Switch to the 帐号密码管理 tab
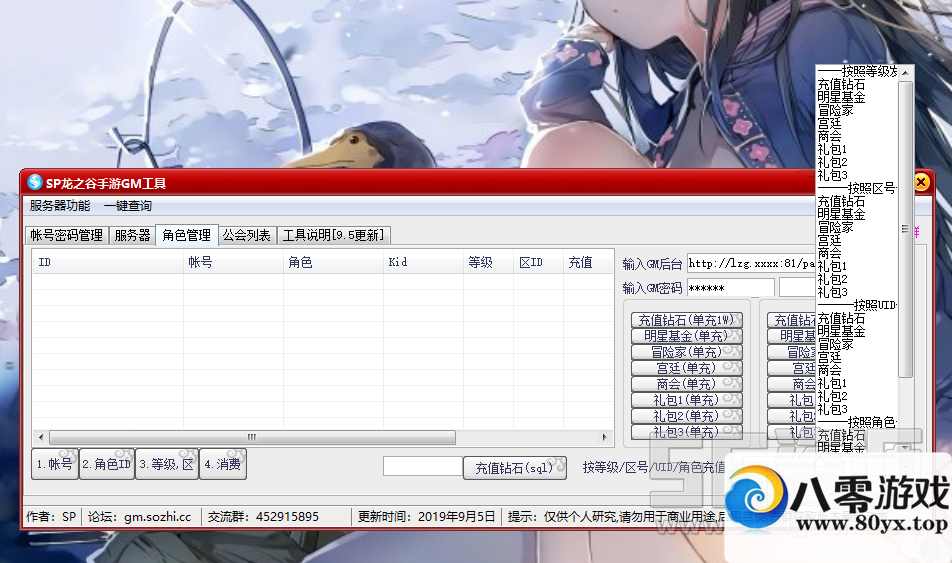 (67, 235)
